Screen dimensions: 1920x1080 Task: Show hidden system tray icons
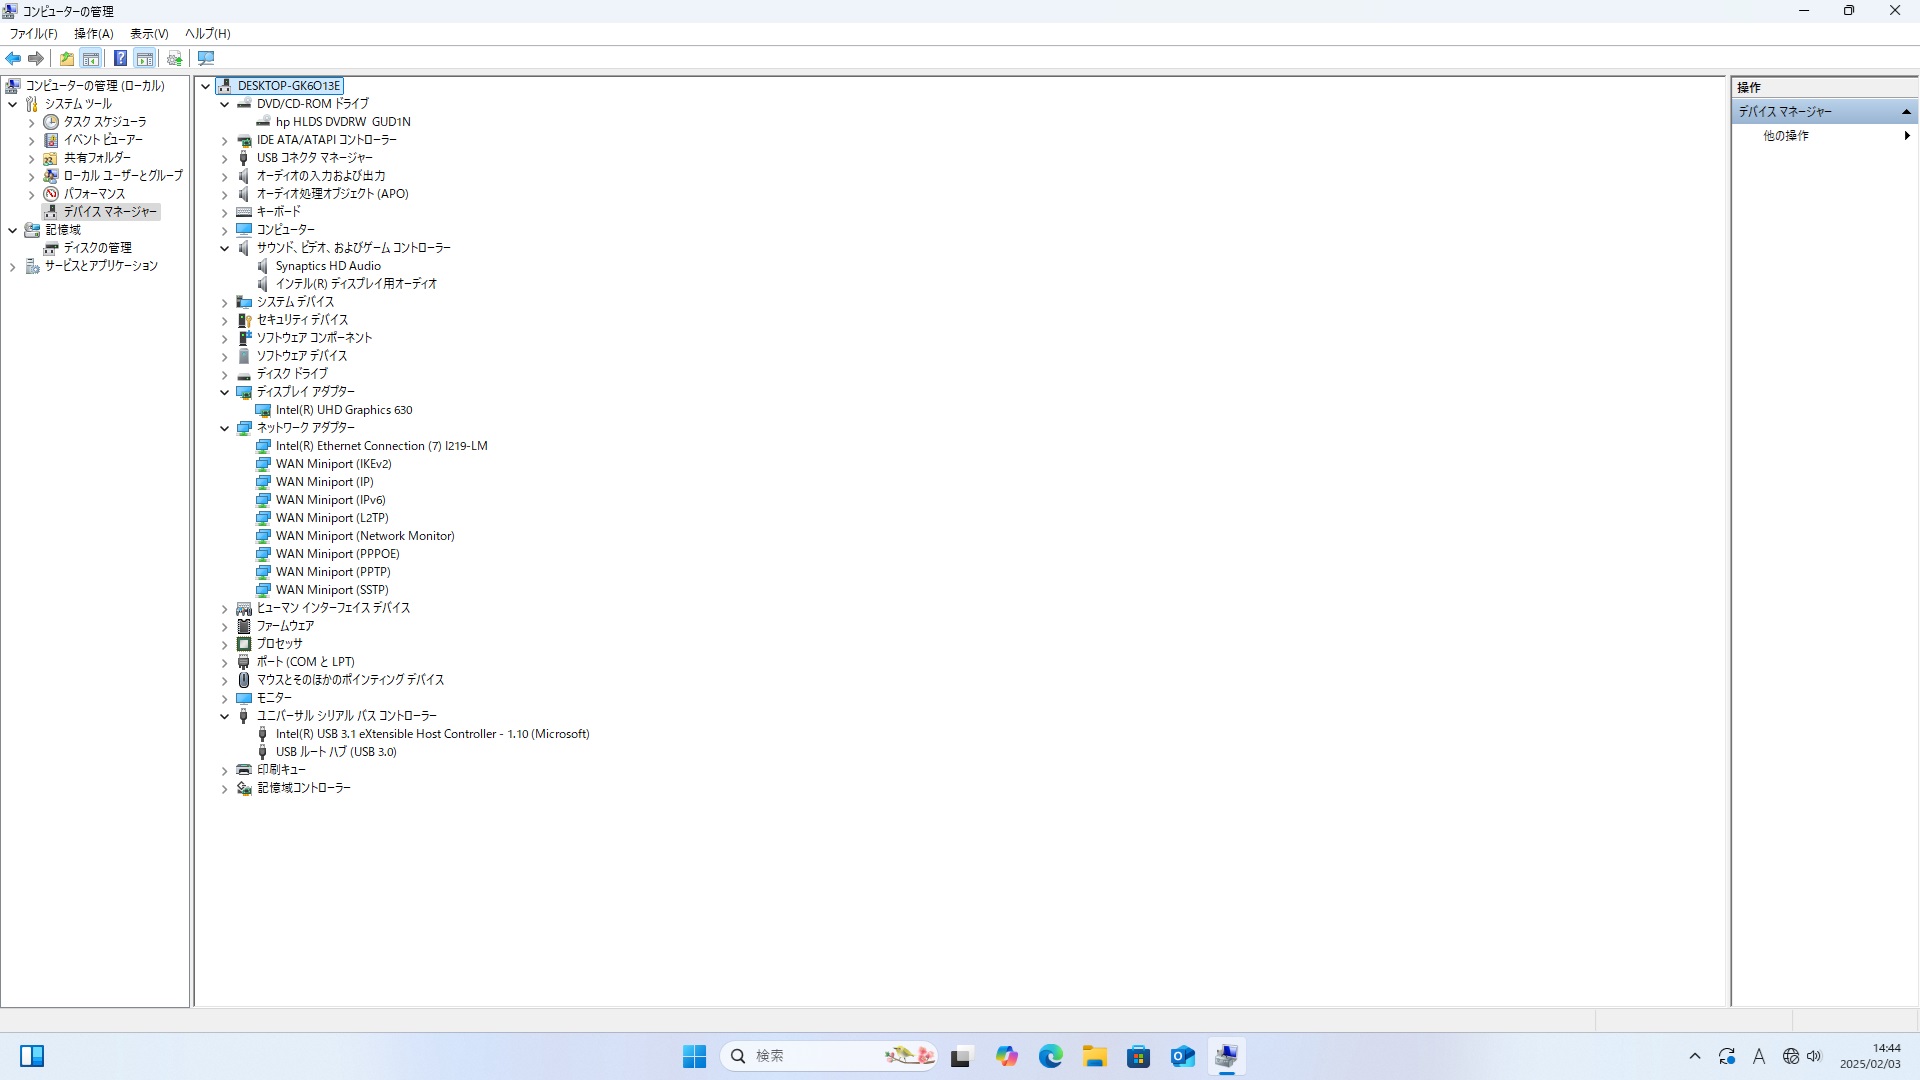pos(1694,1056)
